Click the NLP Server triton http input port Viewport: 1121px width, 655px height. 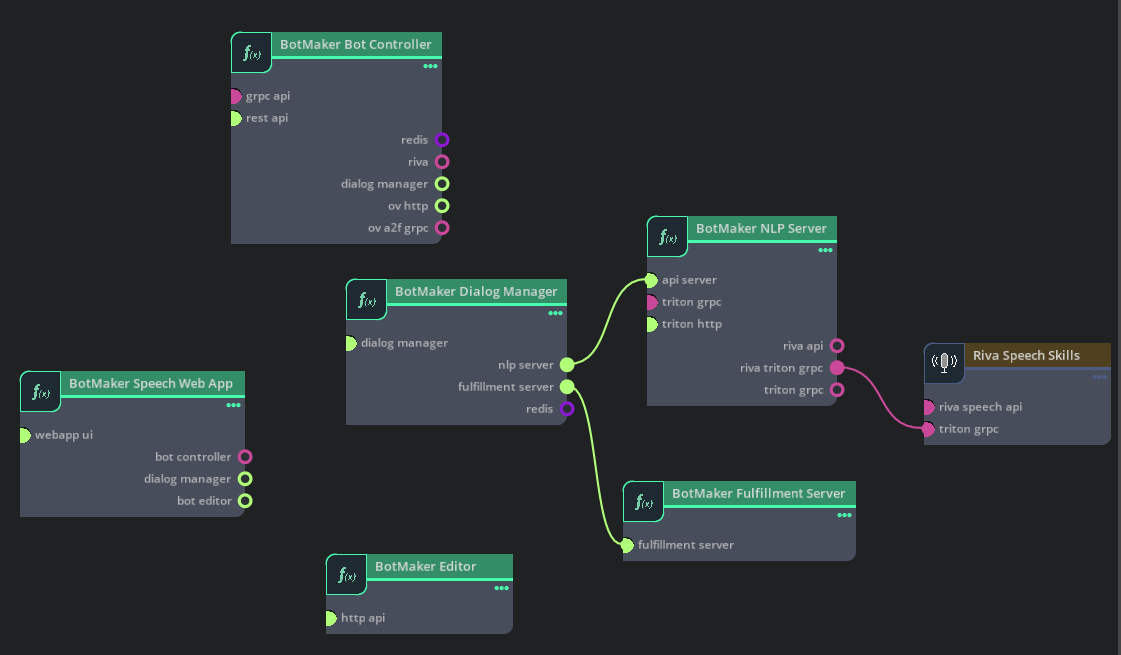click(651, 324)
